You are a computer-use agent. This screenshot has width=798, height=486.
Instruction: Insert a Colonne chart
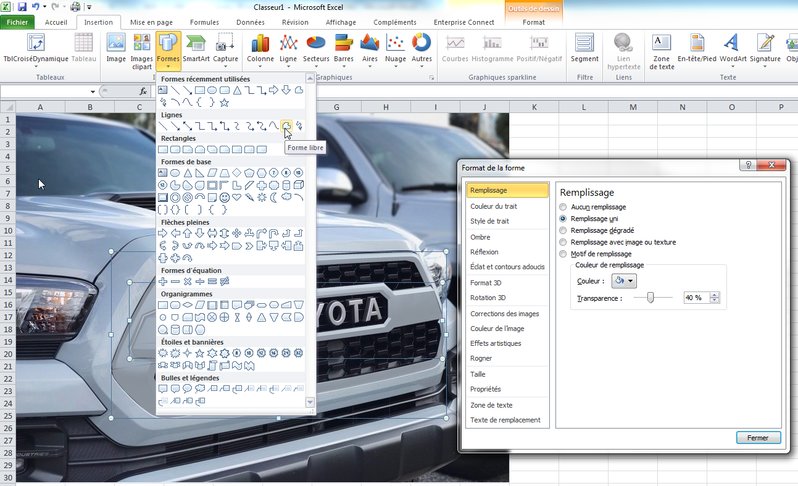pos(260,49)
